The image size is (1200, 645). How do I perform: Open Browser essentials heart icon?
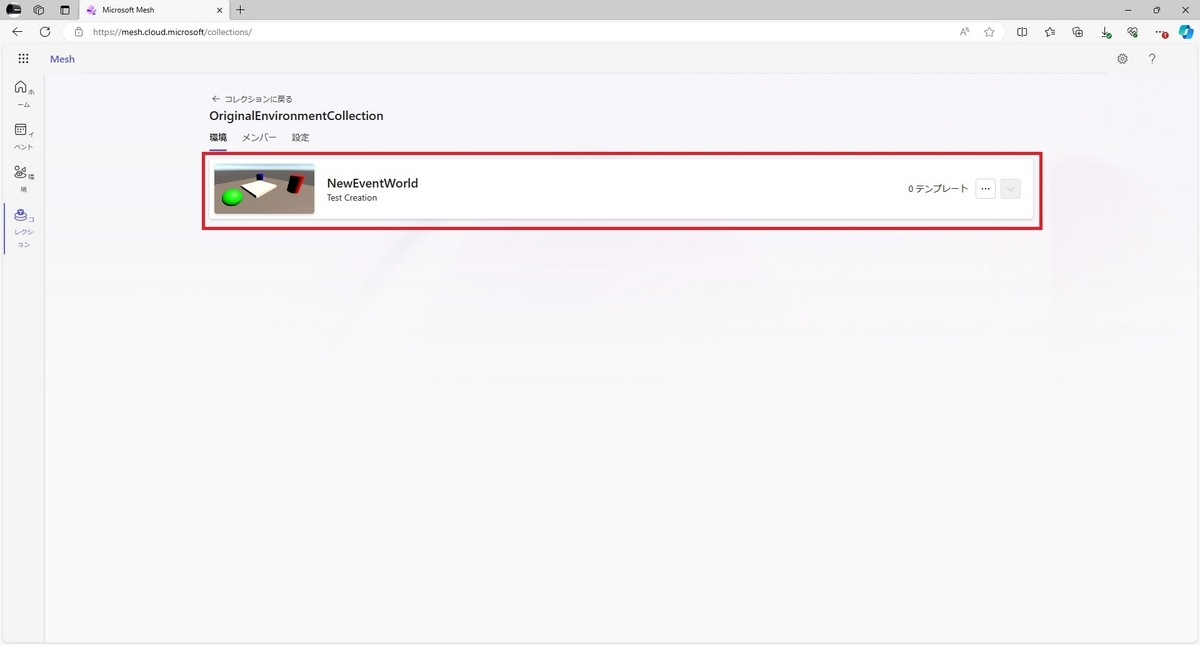point(1132,32)
